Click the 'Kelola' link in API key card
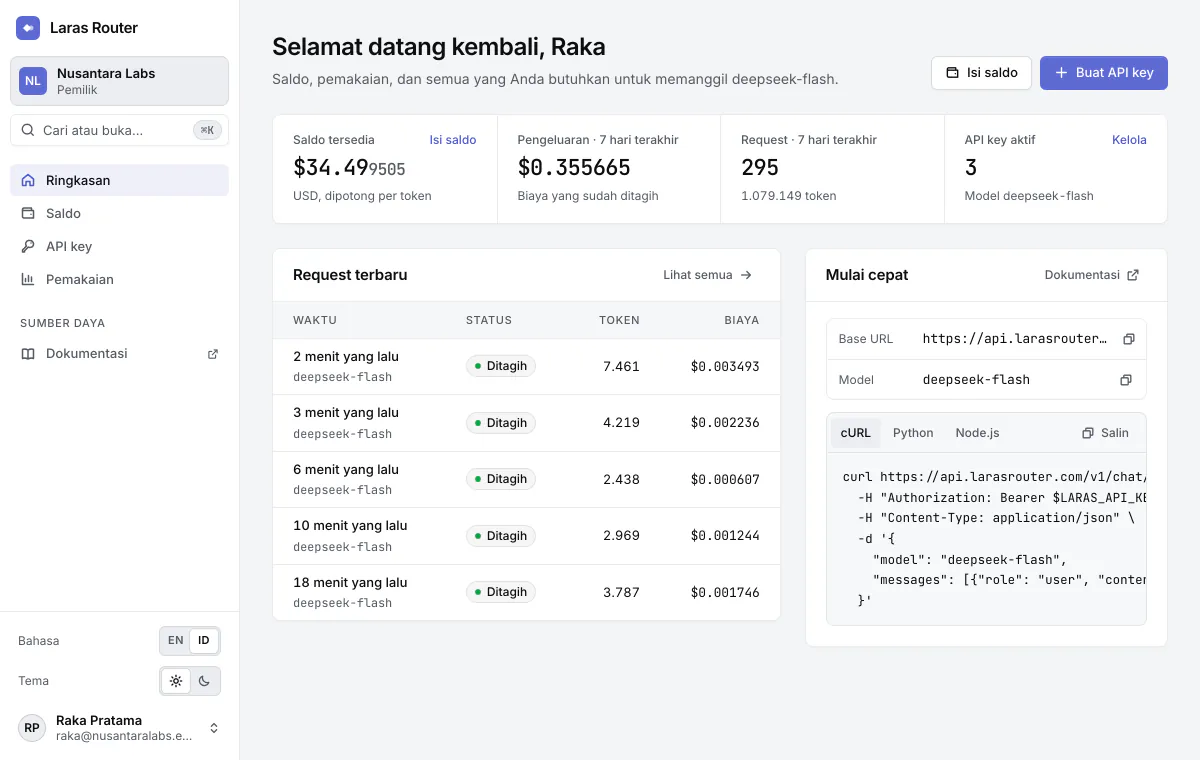 pyautogui.click(x=1129, y=140)
